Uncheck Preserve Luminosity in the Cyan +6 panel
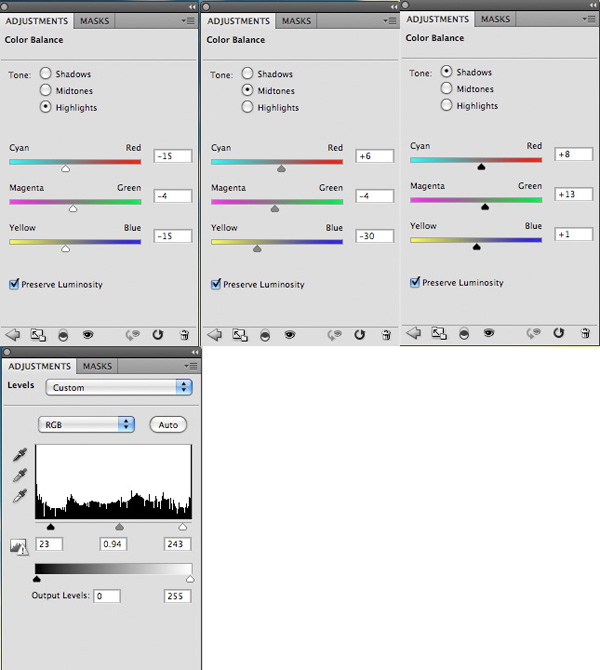The width and height of the screenshot is (600, 670). (x=216, y=284)
